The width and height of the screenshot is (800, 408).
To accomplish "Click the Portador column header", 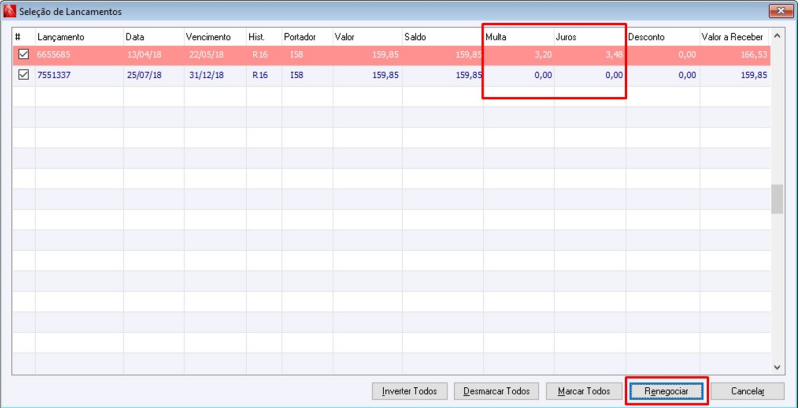I will point(307,37).
